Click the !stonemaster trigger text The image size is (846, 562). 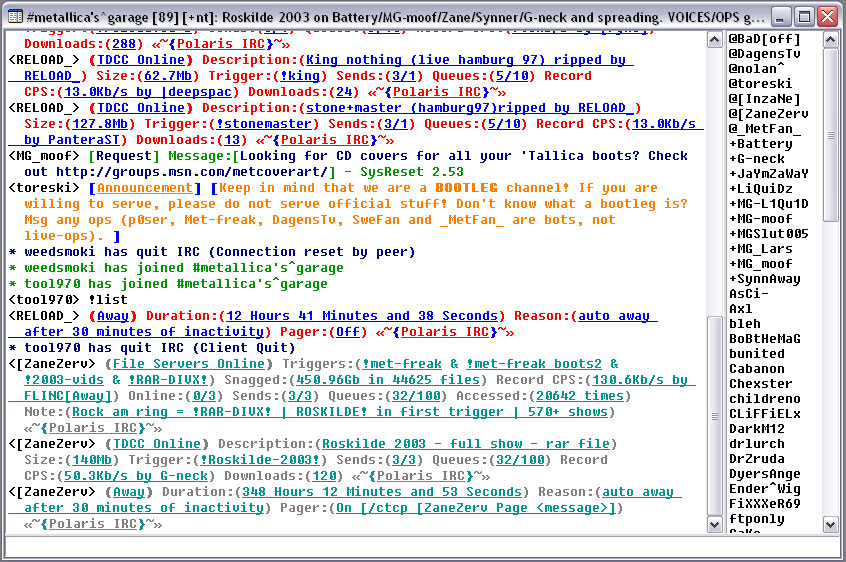[264, 124]
